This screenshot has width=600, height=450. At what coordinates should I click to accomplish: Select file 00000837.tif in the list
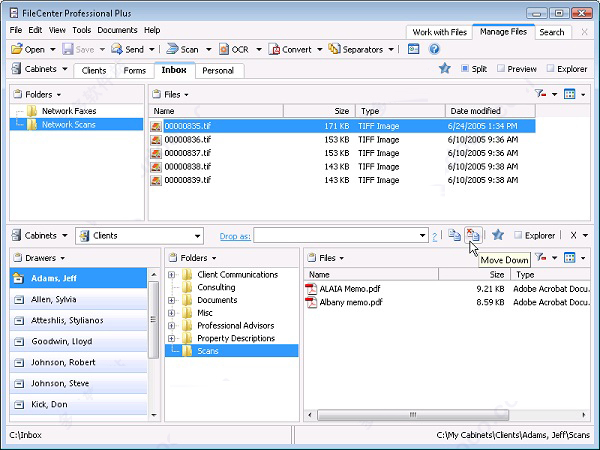pos(188,153)
